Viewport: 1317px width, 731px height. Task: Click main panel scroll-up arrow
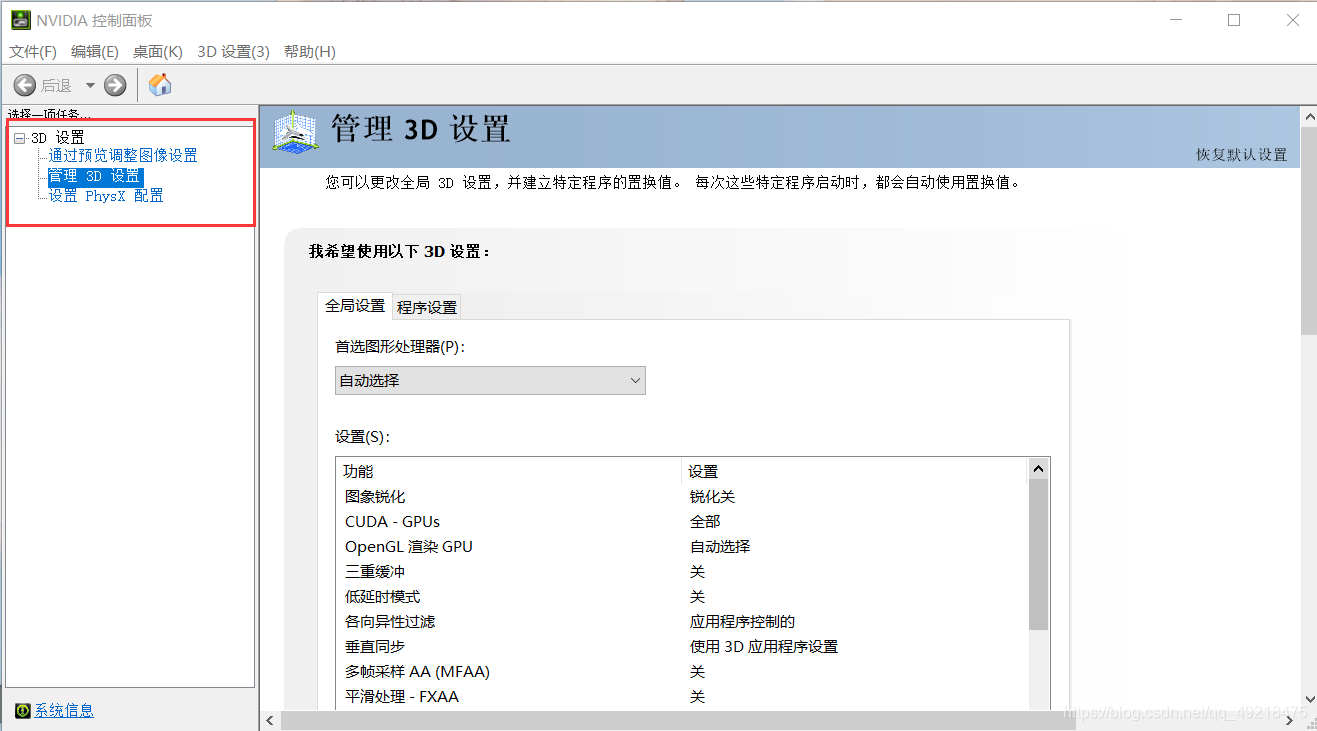(1308, 117)
